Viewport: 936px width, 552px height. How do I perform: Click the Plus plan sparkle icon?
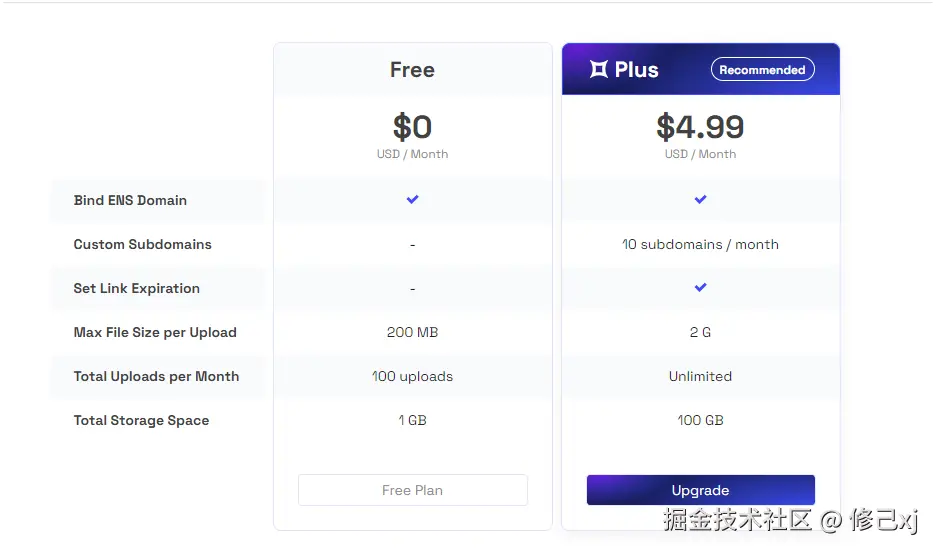pos(599,69)
